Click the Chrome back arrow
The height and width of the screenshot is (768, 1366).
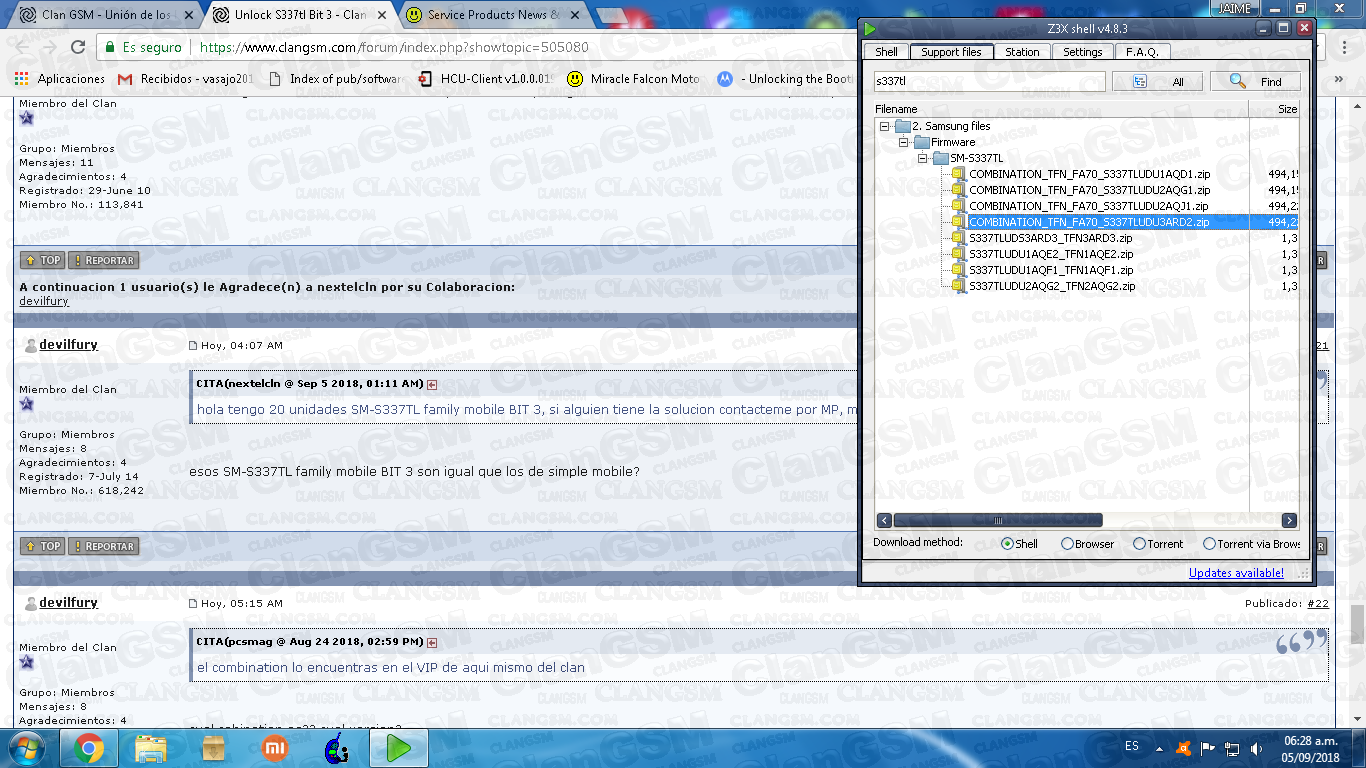(22, 47)
